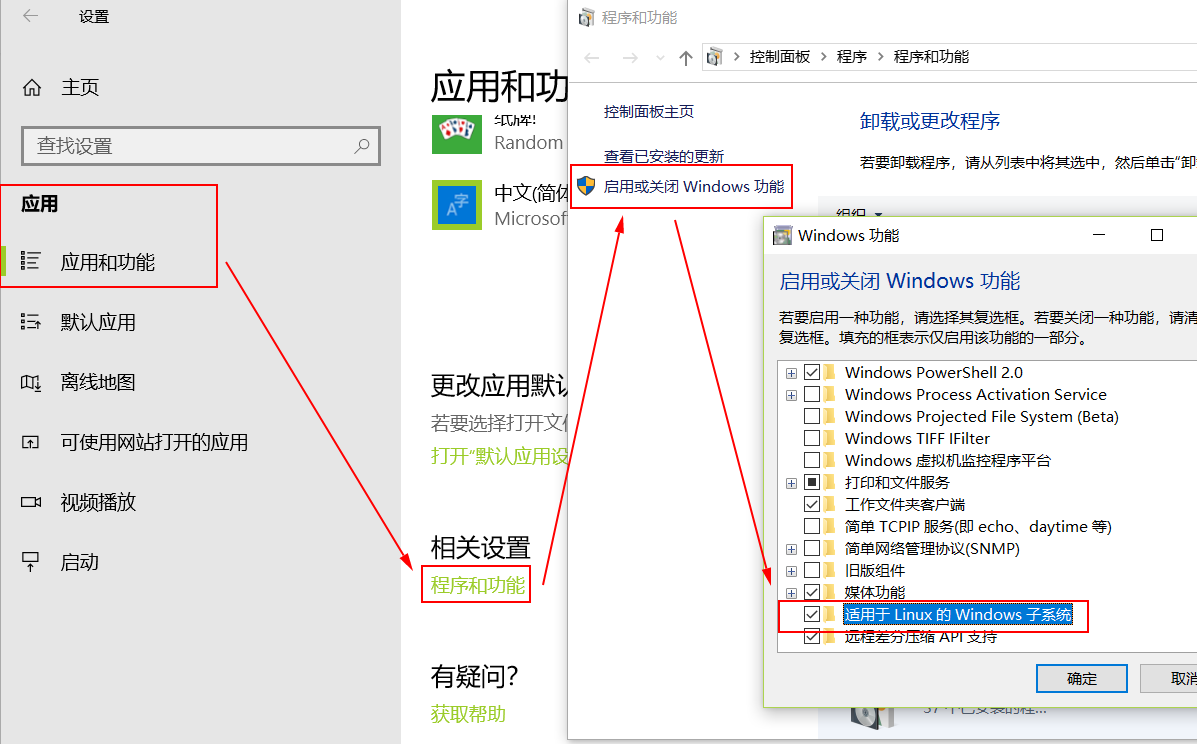Expand 打印和文件服务 tree node

(792, 483)
